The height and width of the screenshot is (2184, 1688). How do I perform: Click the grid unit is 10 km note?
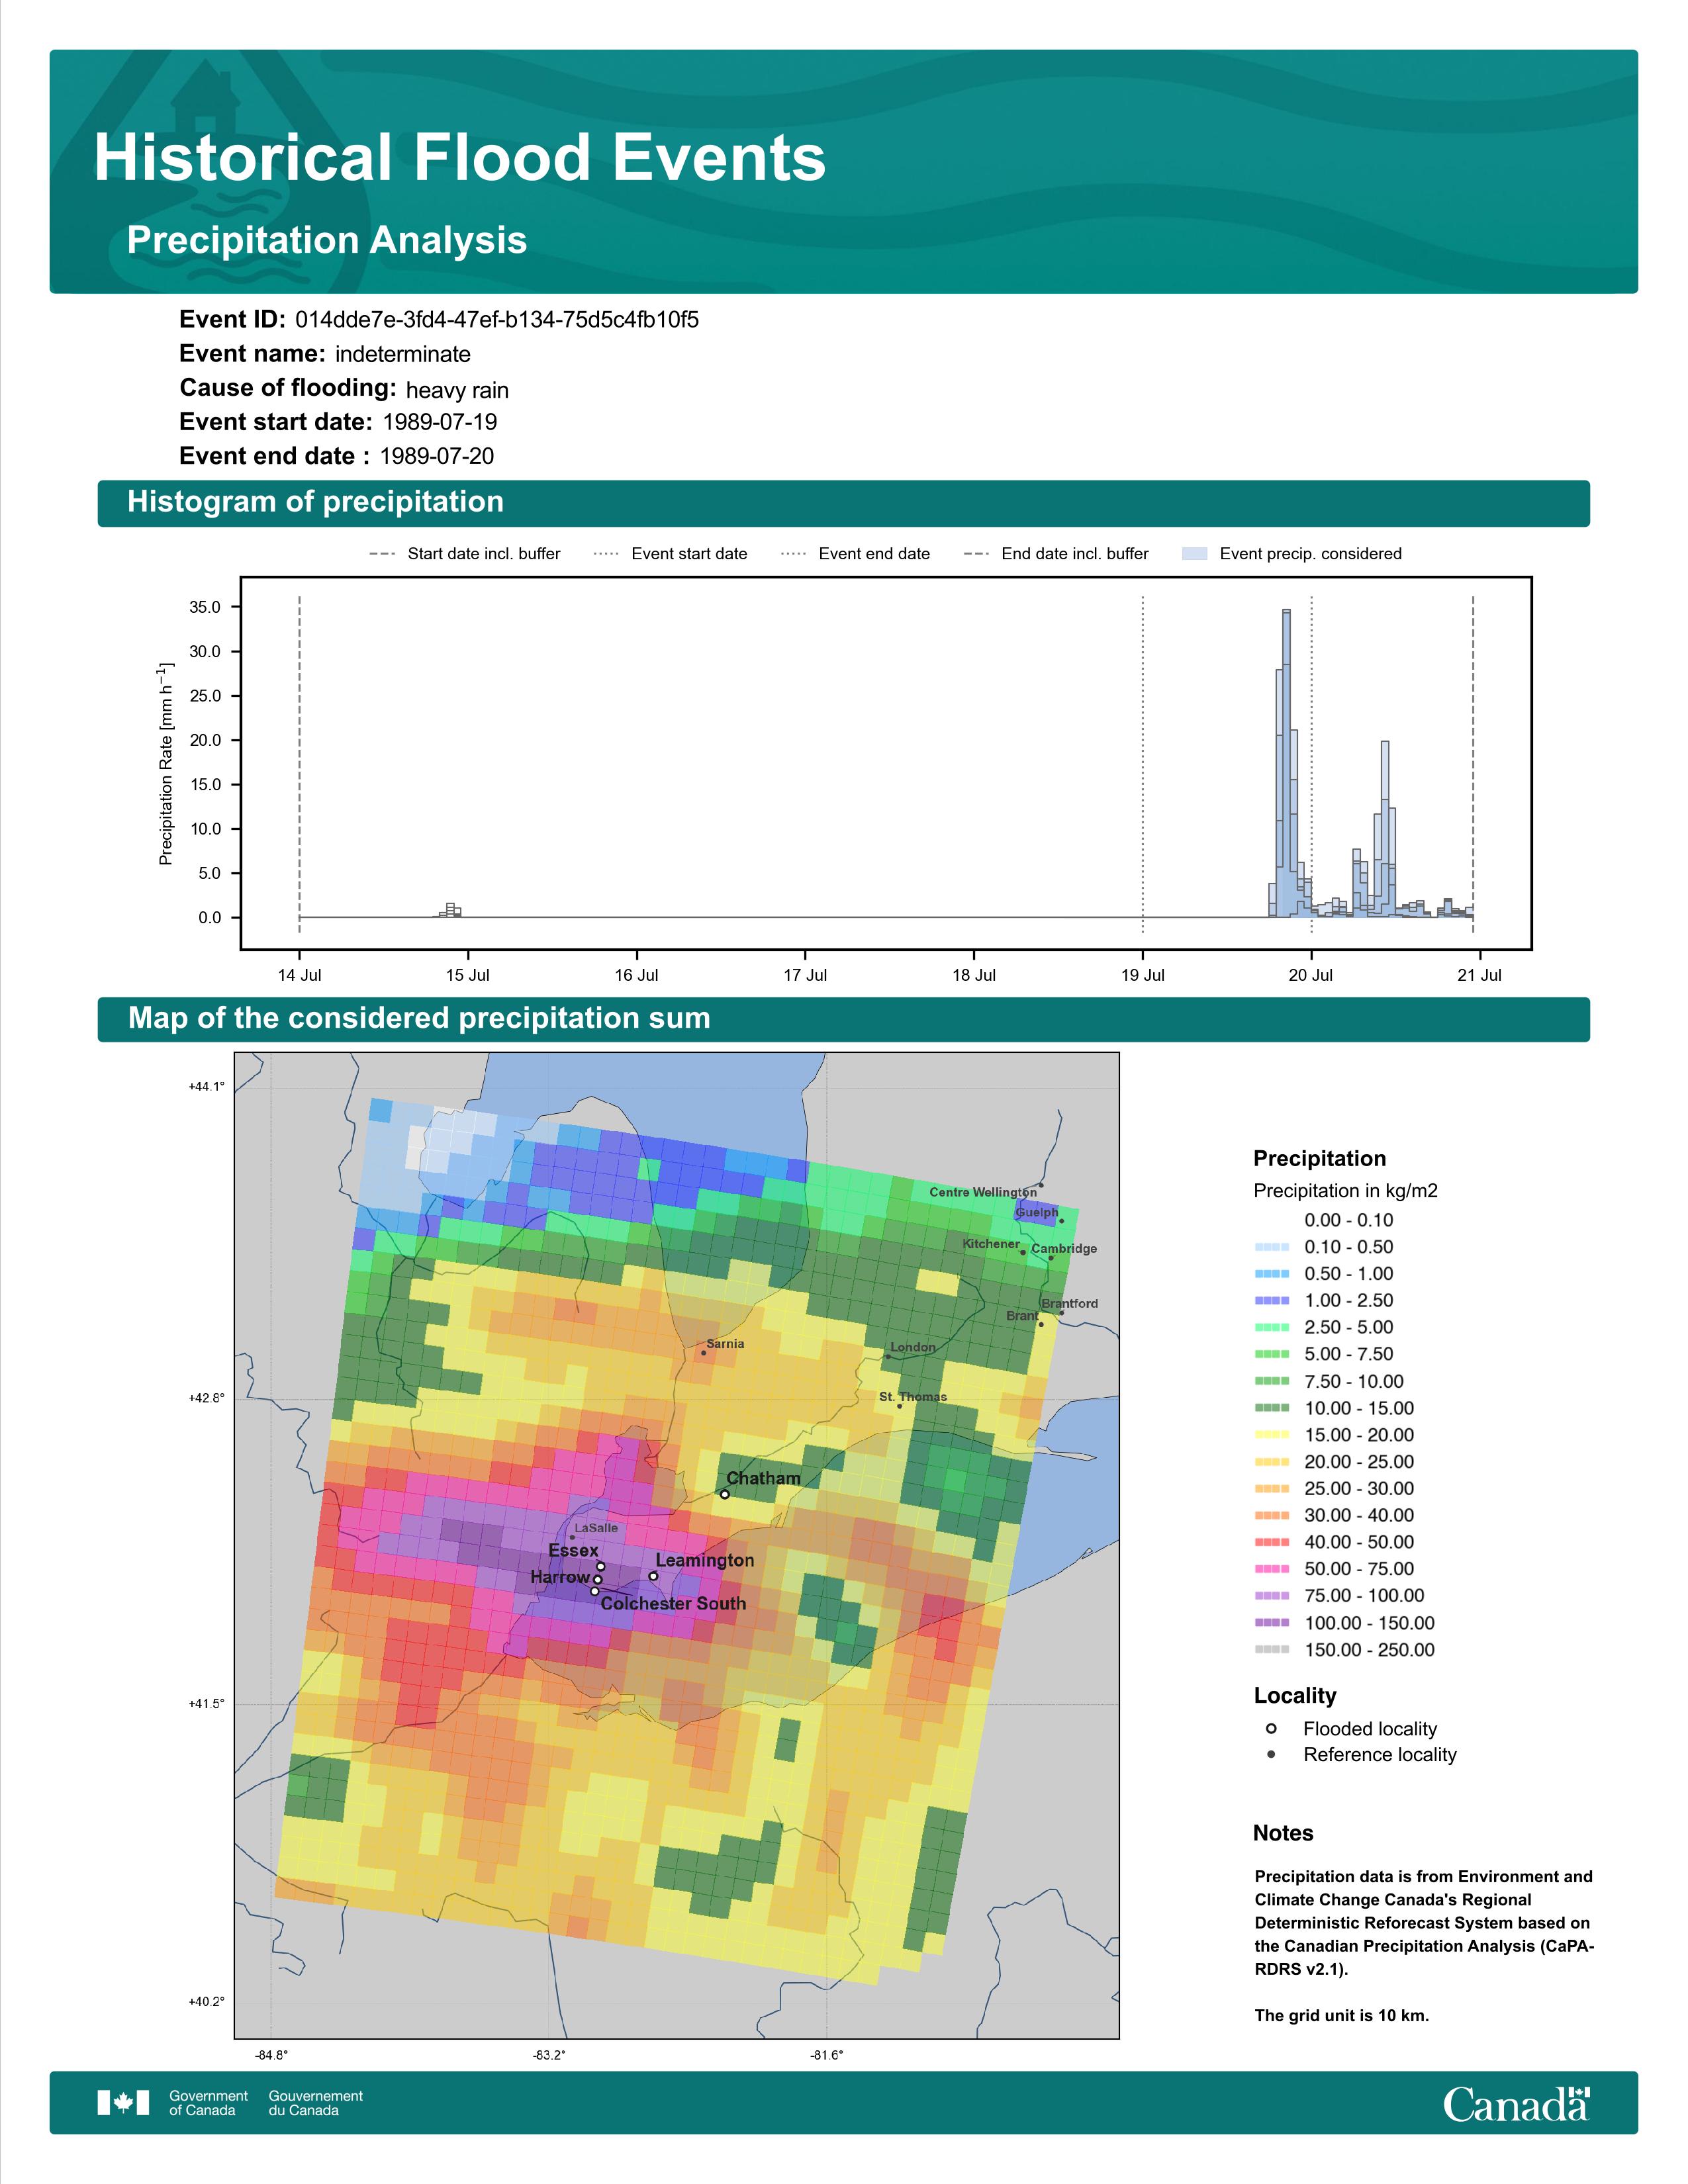click(1342, 2015)
